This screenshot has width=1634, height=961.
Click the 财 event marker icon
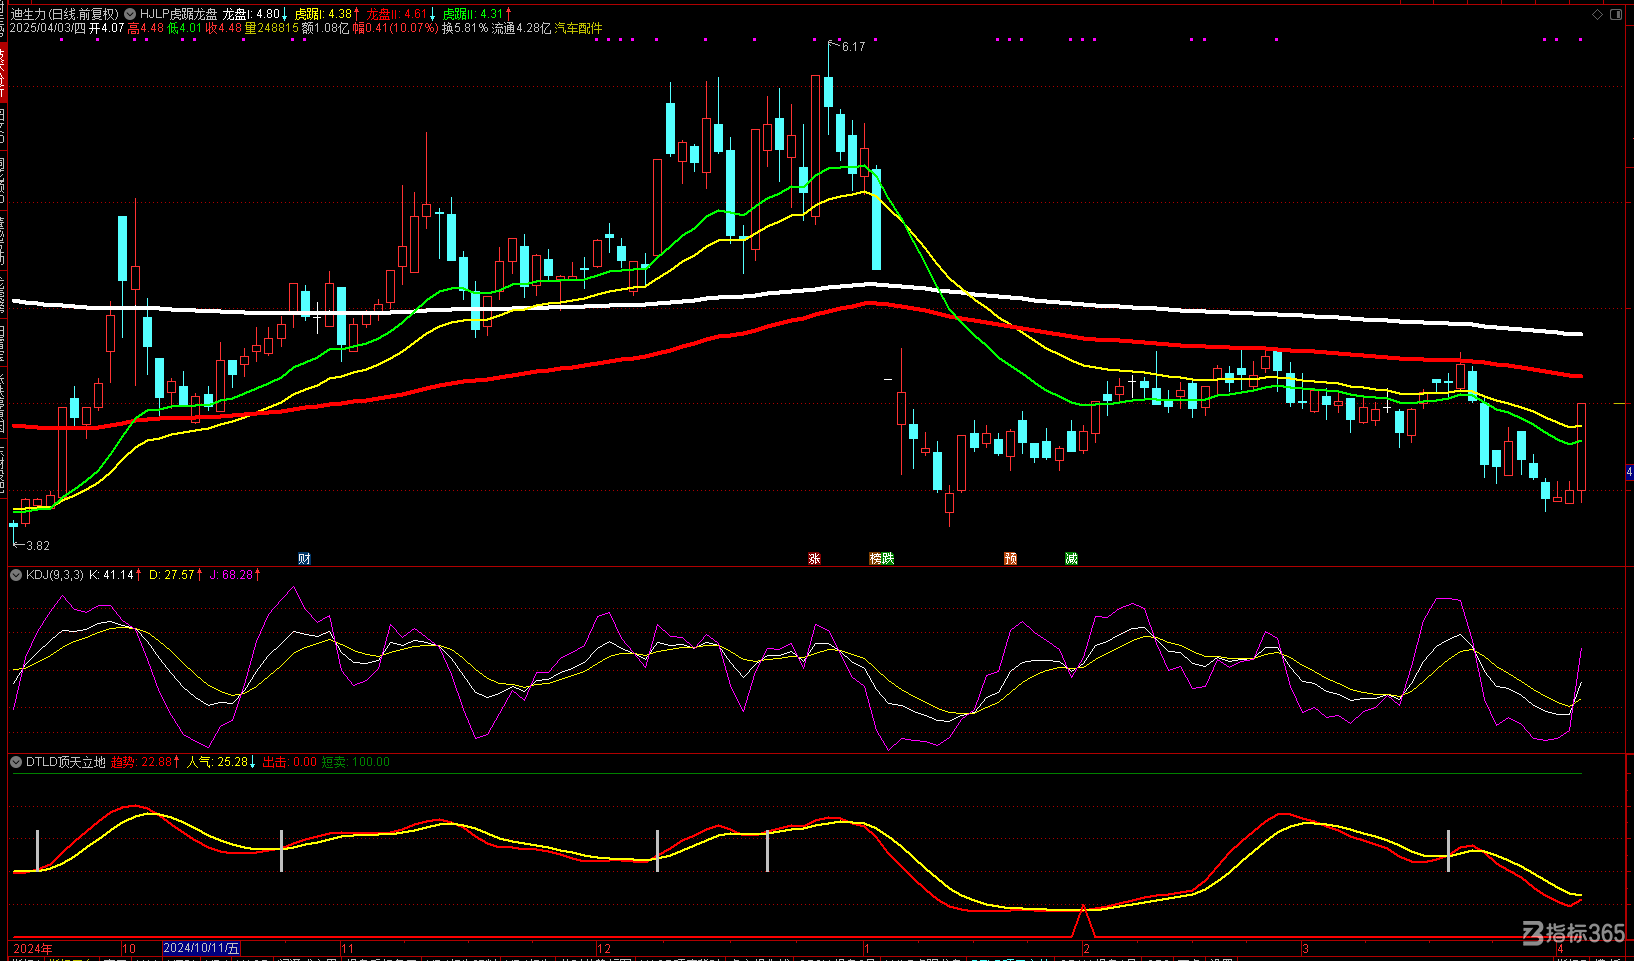coord(305,558)
